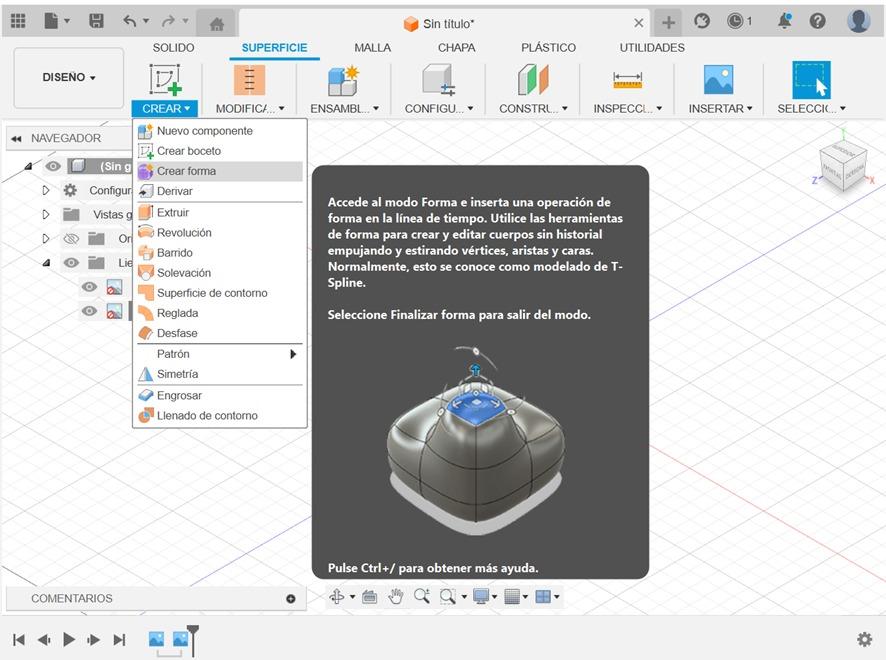The width and height of the screenshot is (886, 660).
Task: Click the Save disk icon
Action: 96,21
